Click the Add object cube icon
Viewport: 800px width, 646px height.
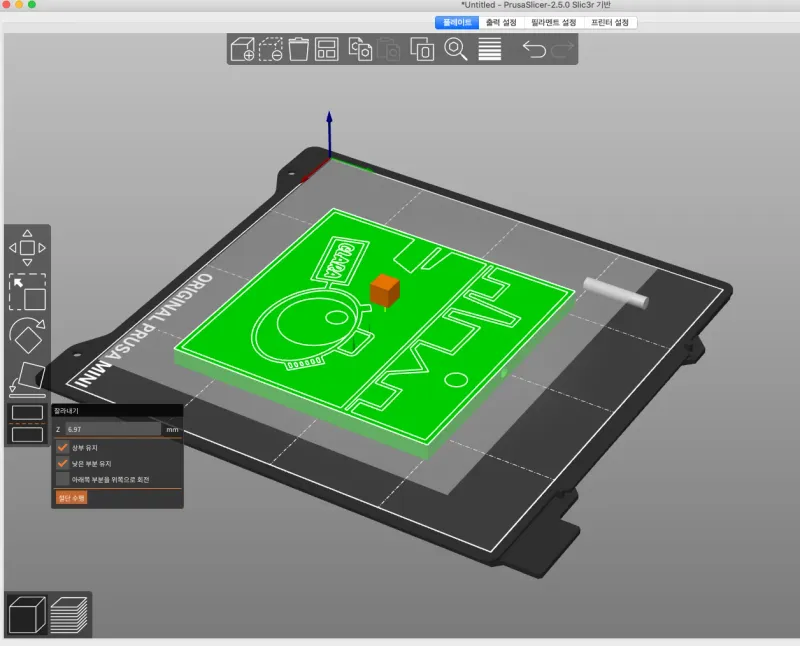coord(242,49)
